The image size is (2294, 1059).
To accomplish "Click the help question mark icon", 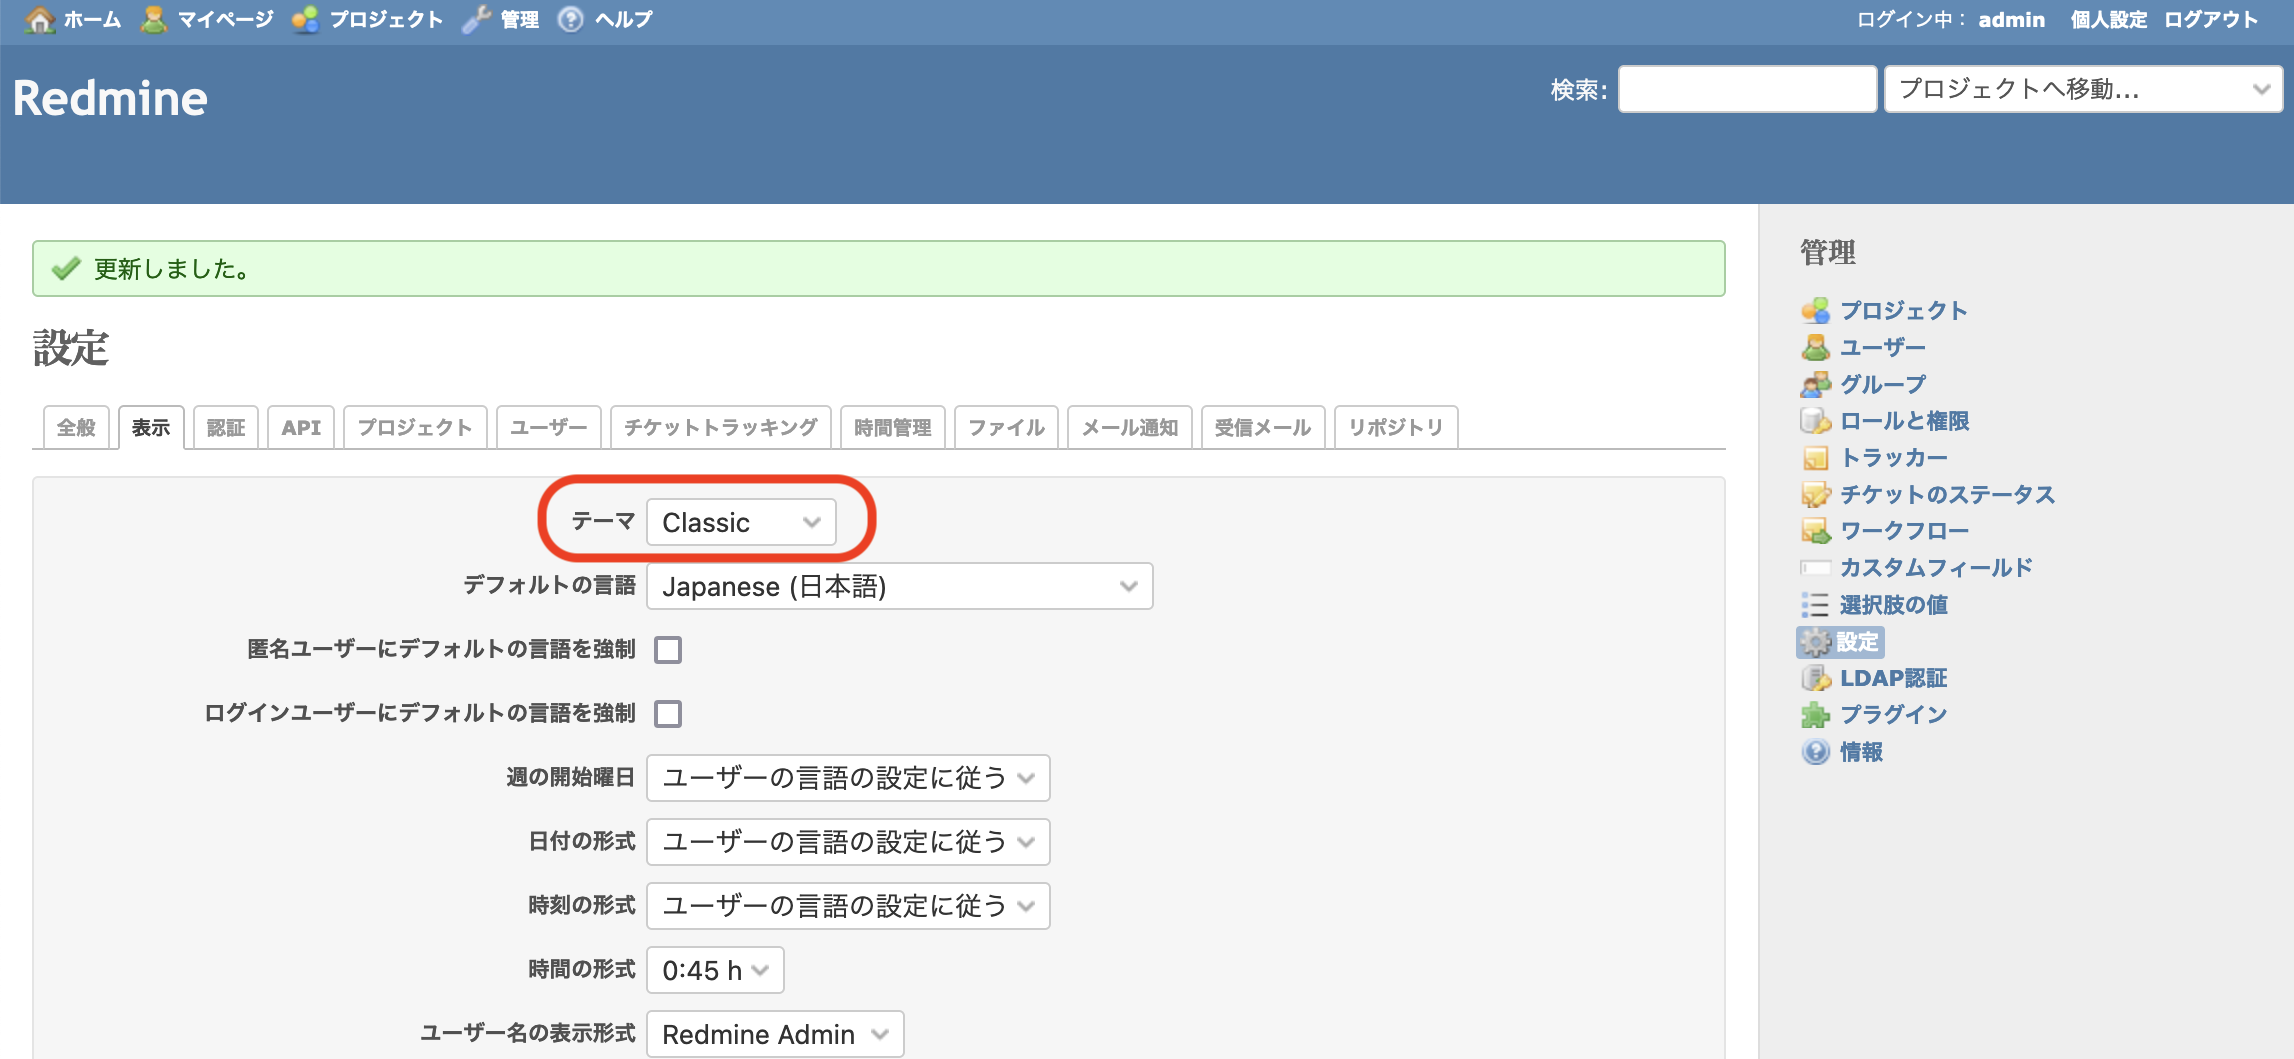I will [570, 19].
